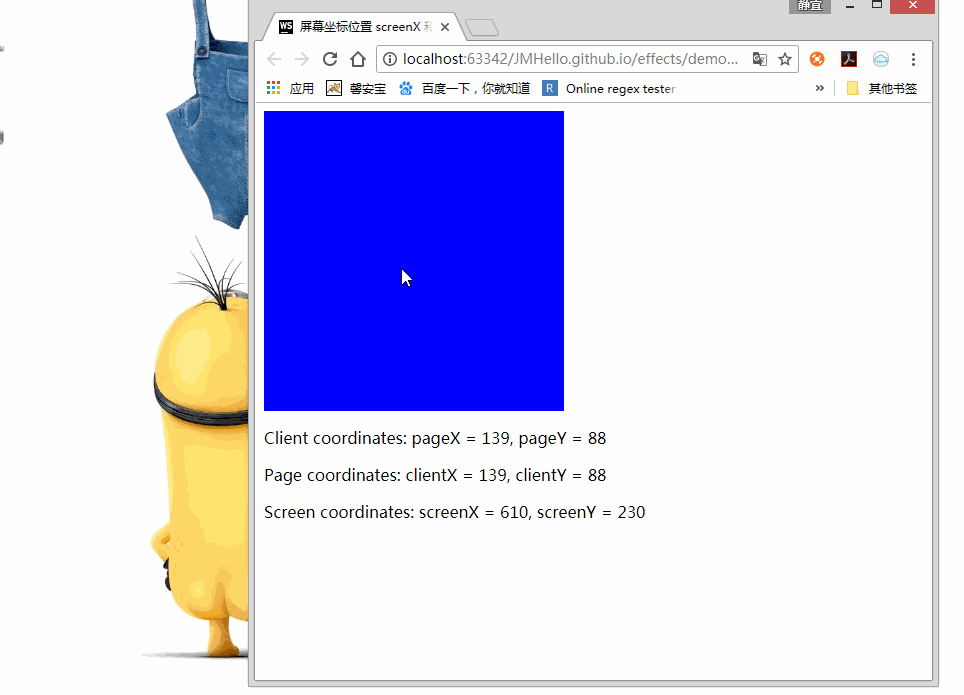Open the Chrome three-dot menu

[913, 59]
